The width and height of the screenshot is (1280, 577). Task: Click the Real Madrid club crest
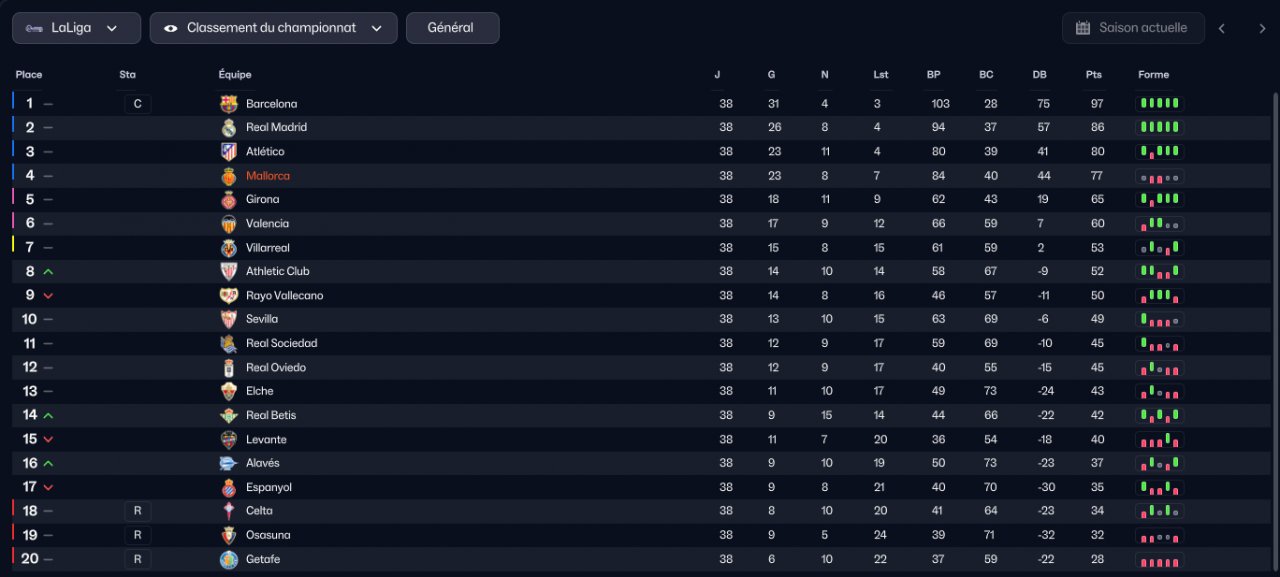tap(228, 128)
